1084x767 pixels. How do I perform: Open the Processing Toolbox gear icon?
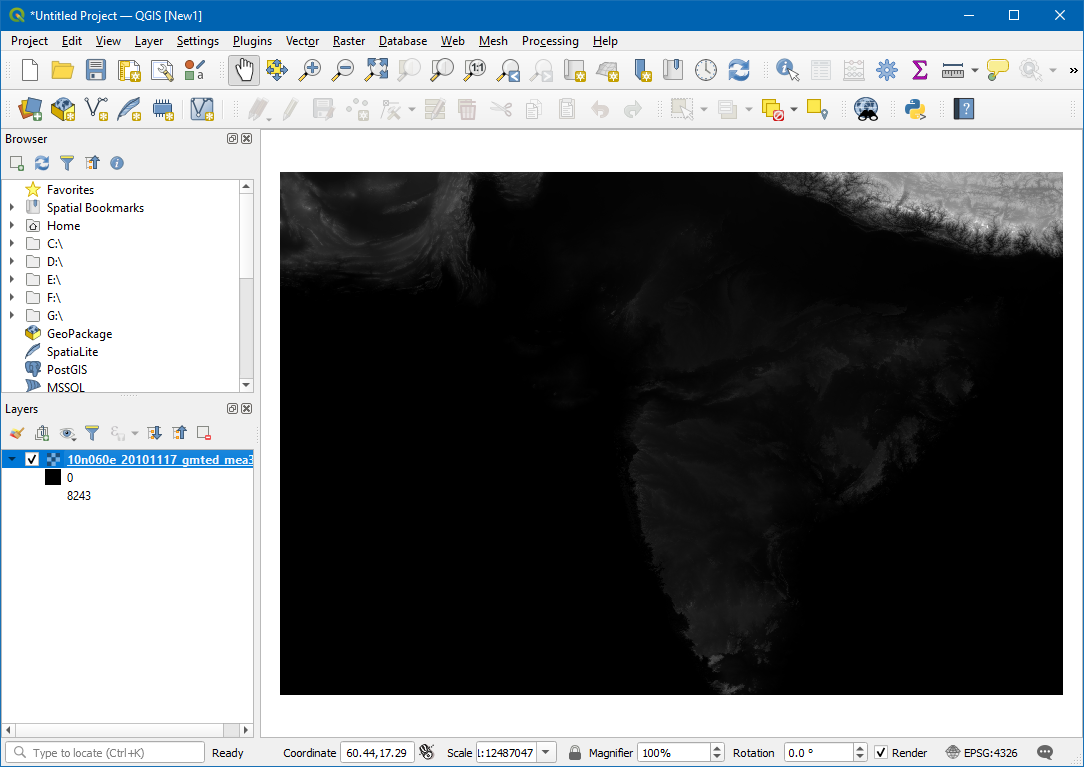click(x=886, y=70)
